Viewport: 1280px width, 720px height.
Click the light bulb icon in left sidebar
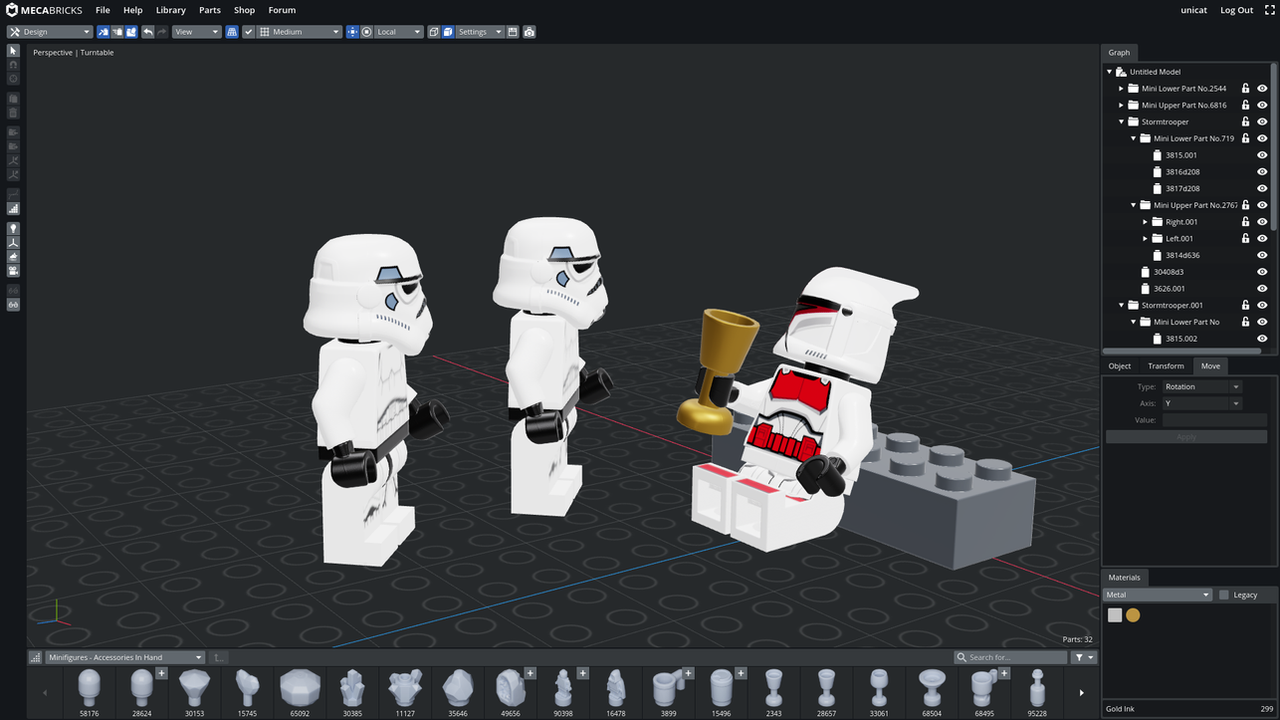point(13,228)
